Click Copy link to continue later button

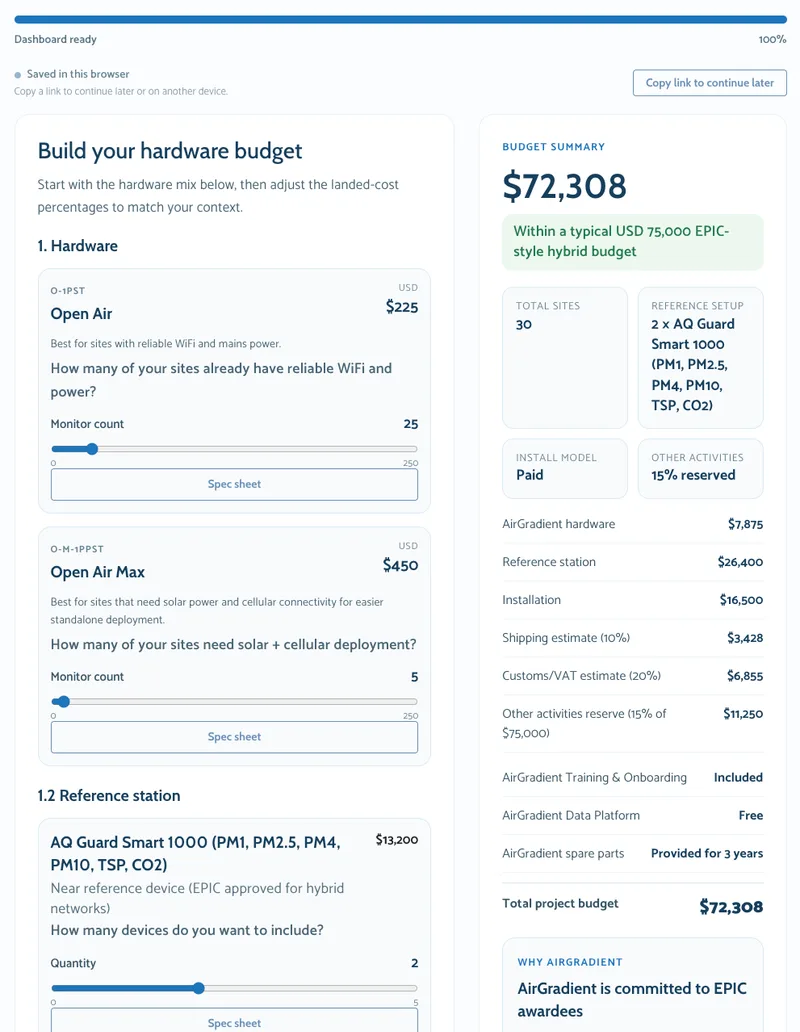(709, 83)
